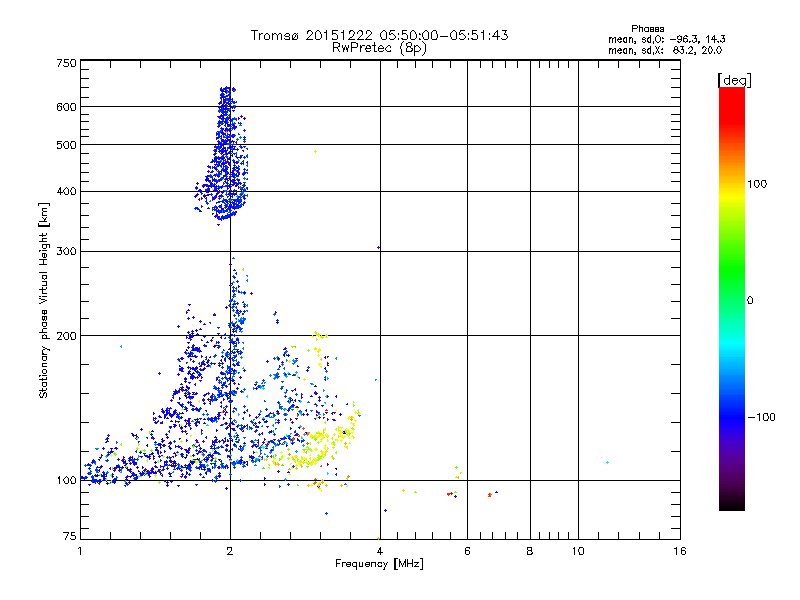Viewport: 800px width, 600px height.
Task: Select the 'mean, sd,X: 83.2, 20.0' line
Action: (665, 50)
